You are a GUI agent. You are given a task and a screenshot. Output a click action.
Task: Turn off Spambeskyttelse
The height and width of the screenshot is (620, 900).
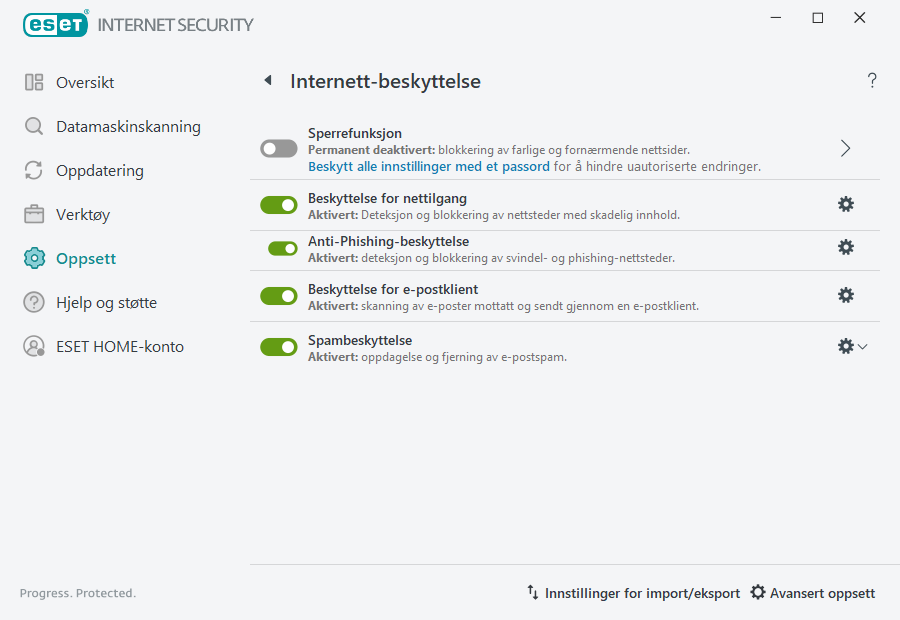pyautogui.click(x=279, y=346)
